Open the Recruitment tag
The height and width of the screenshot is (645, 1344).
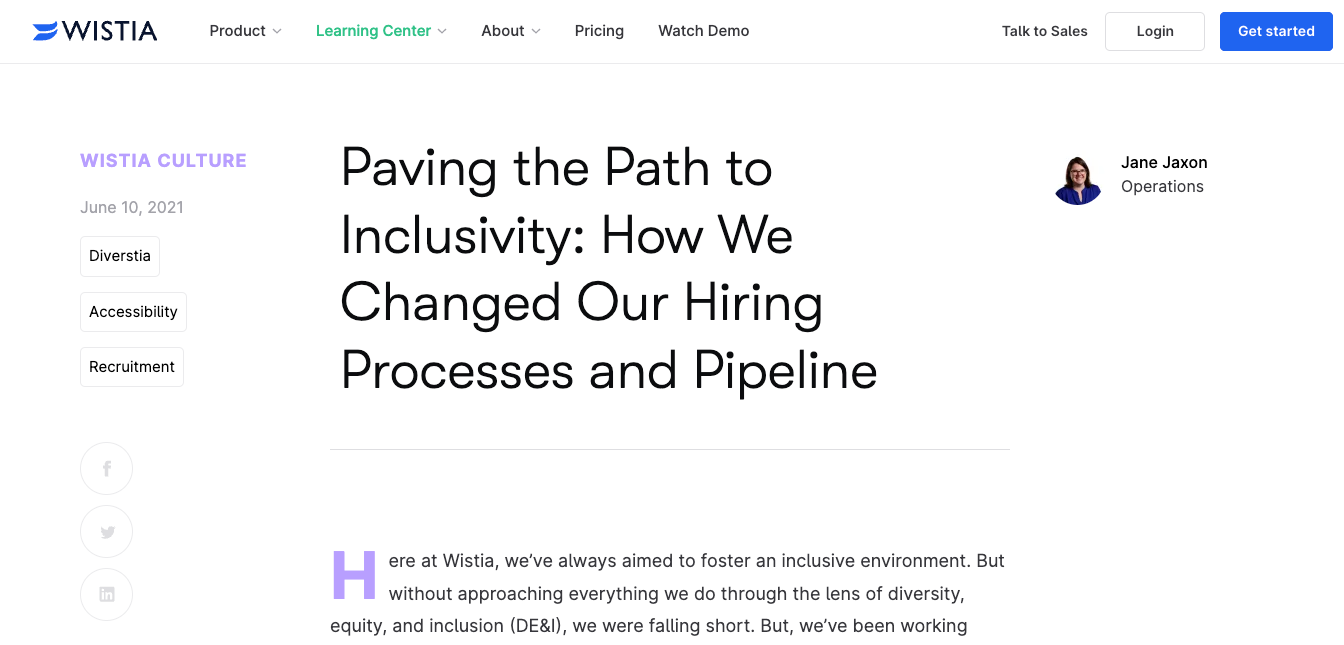(x=131, y=366)
